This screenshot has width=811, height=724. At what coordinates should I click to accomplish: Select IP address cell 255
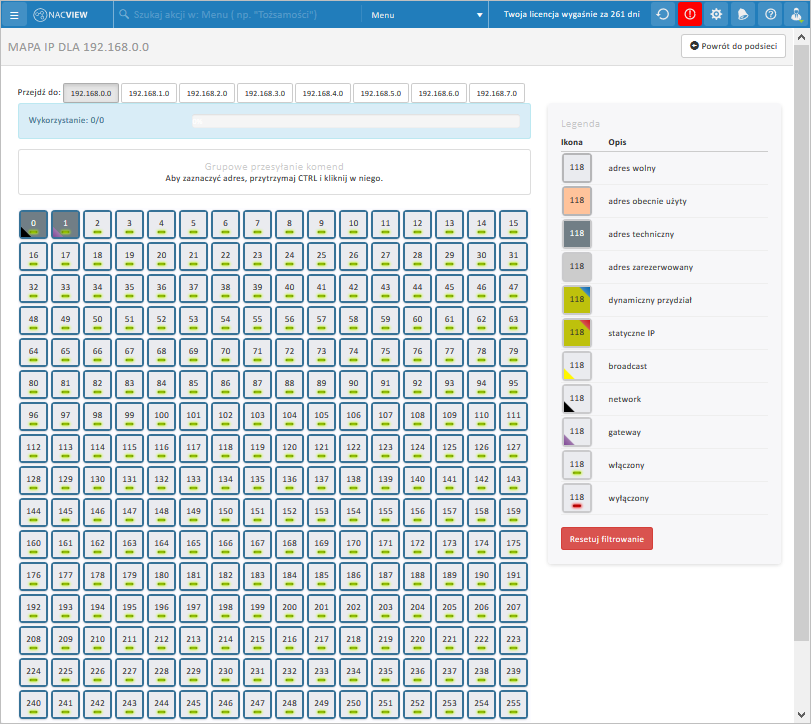click(513, 705)
